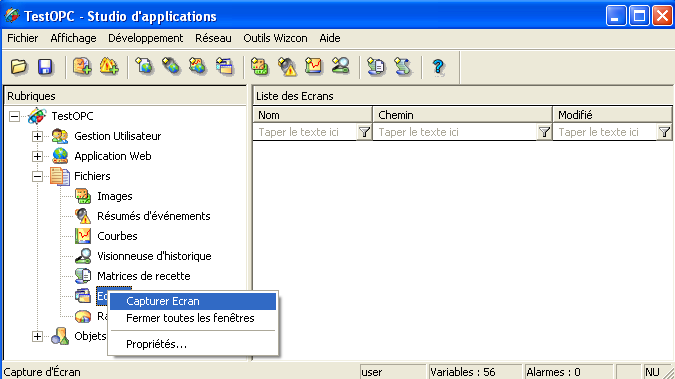Click the add variable icon with green plus
The height and width of the screenshot is (379, 675).
click(82, 67)
